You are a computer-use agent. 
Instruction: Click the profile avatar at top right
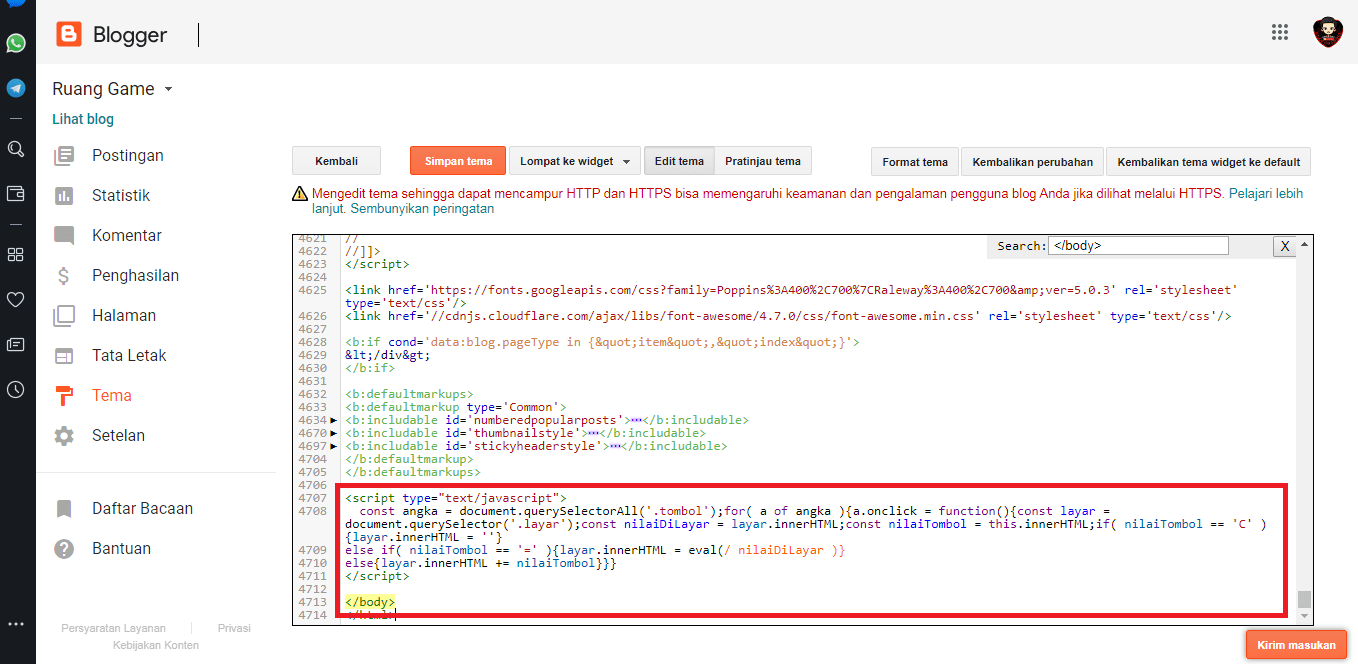point(1328,32)
